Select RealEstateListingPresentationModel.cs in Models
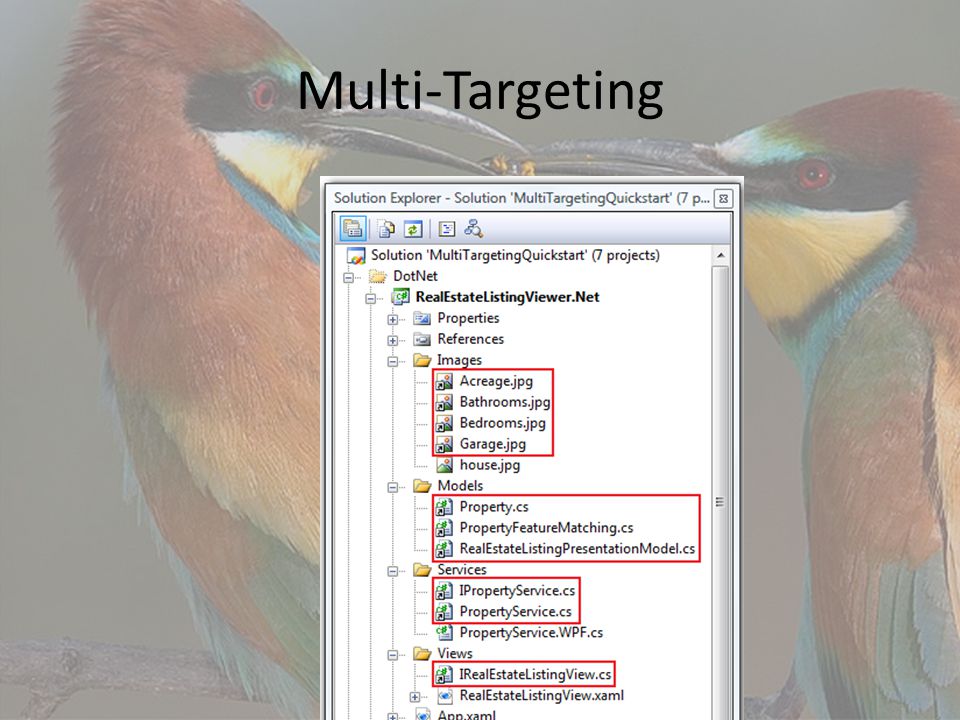The height and width of the screenshot is (720, 960). (577, 549)
